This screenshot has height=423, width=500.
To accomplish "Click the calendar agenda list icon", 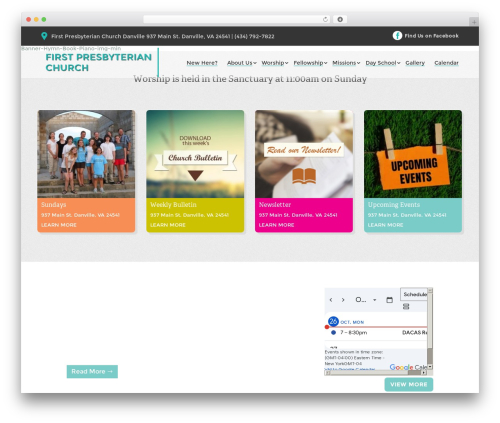I will tap(406, 306).
